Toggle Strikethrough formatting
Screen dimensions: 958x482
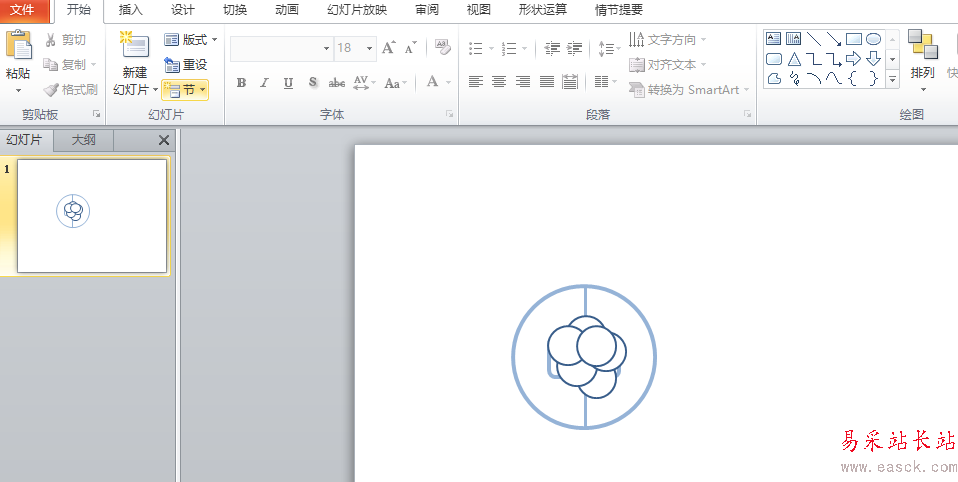[337, 82]
